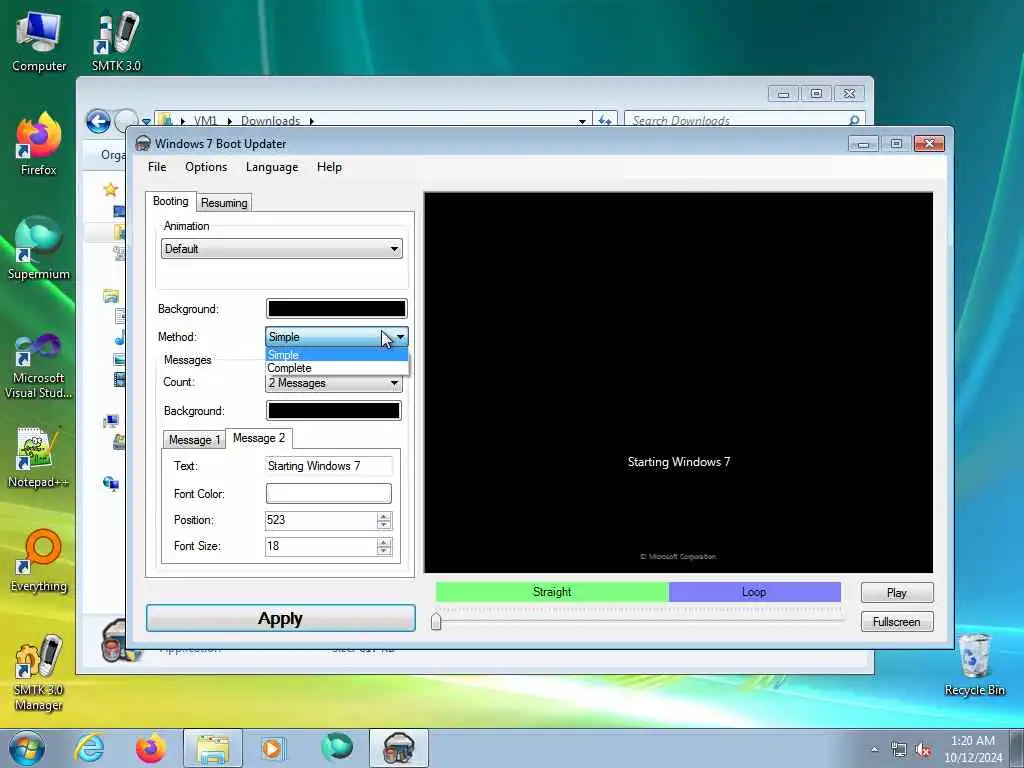Open Windows Media Player from the taskbar

272,748
